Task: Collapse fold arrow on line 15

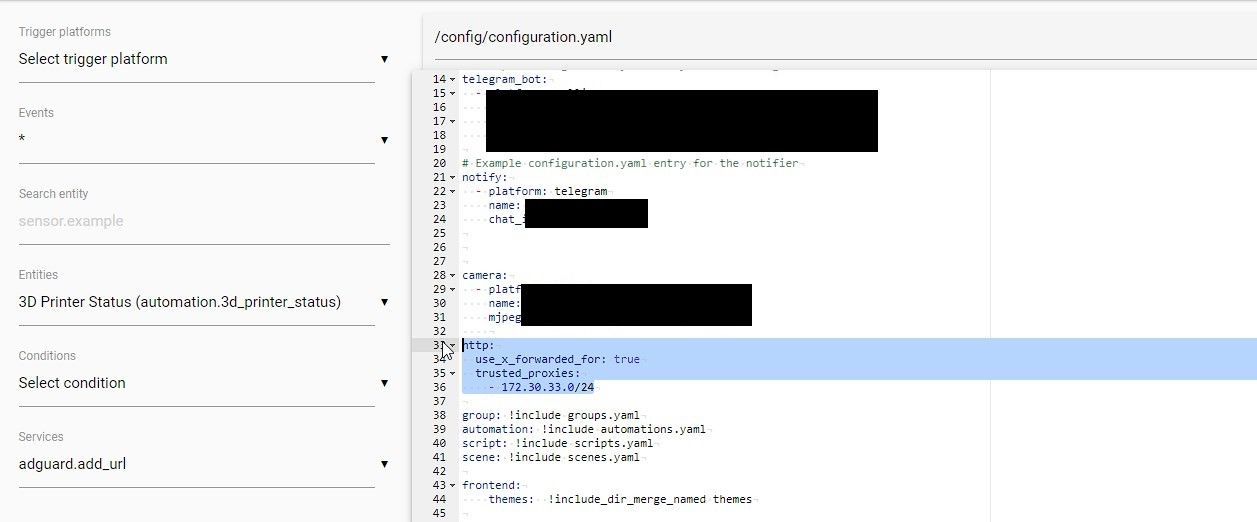Action: coord(453,93)
